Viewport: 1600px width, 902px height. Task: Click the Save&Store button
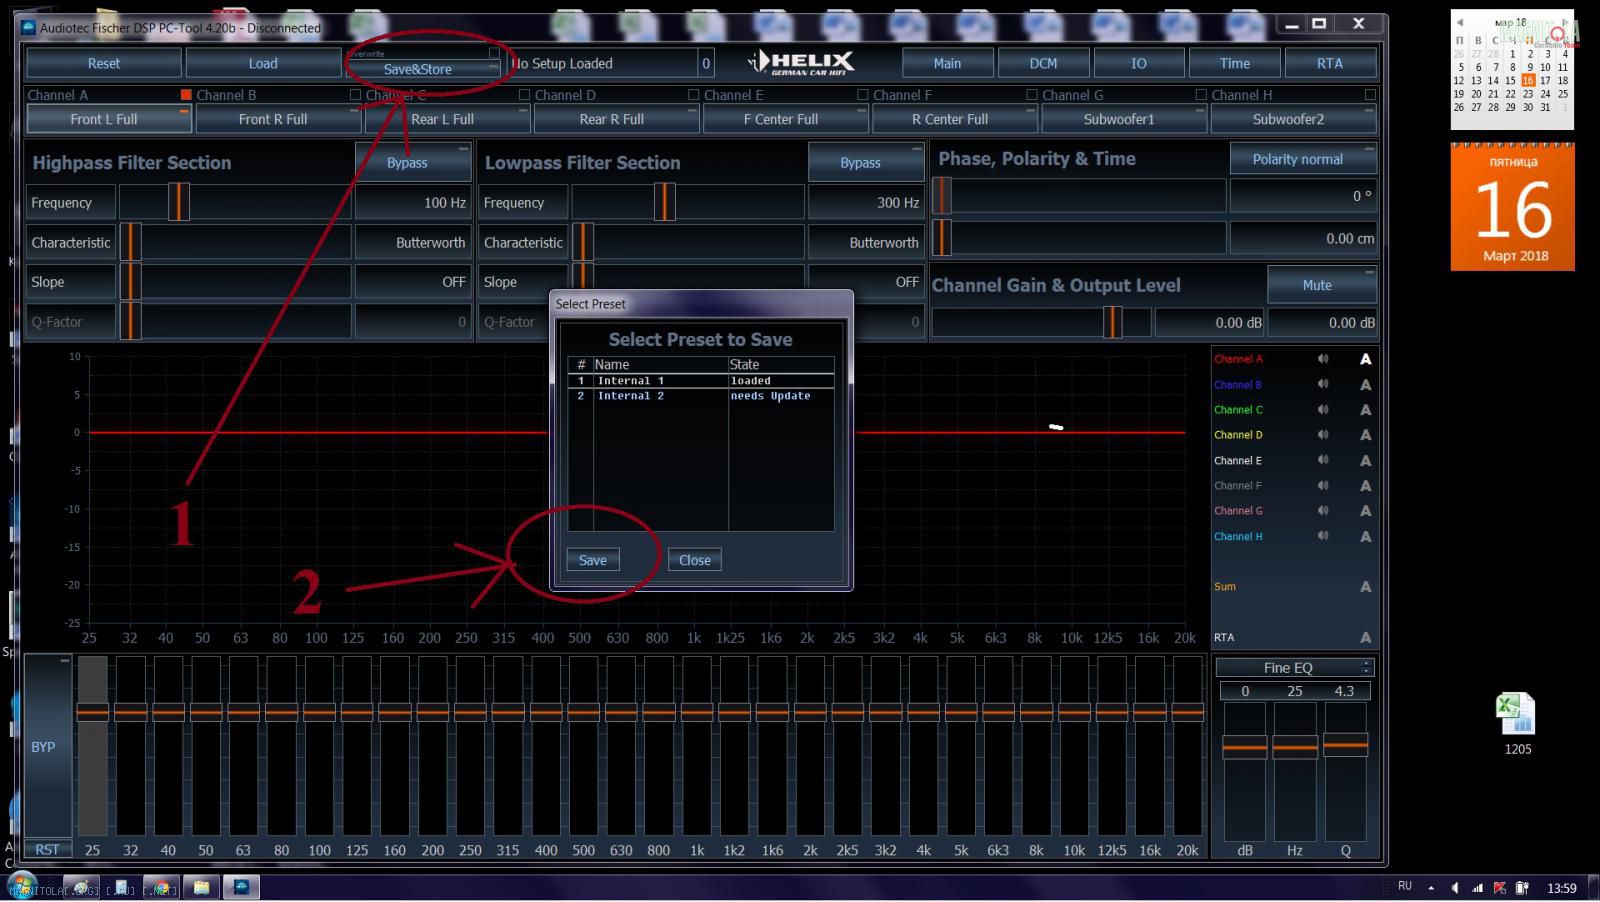tap(423, 69)
